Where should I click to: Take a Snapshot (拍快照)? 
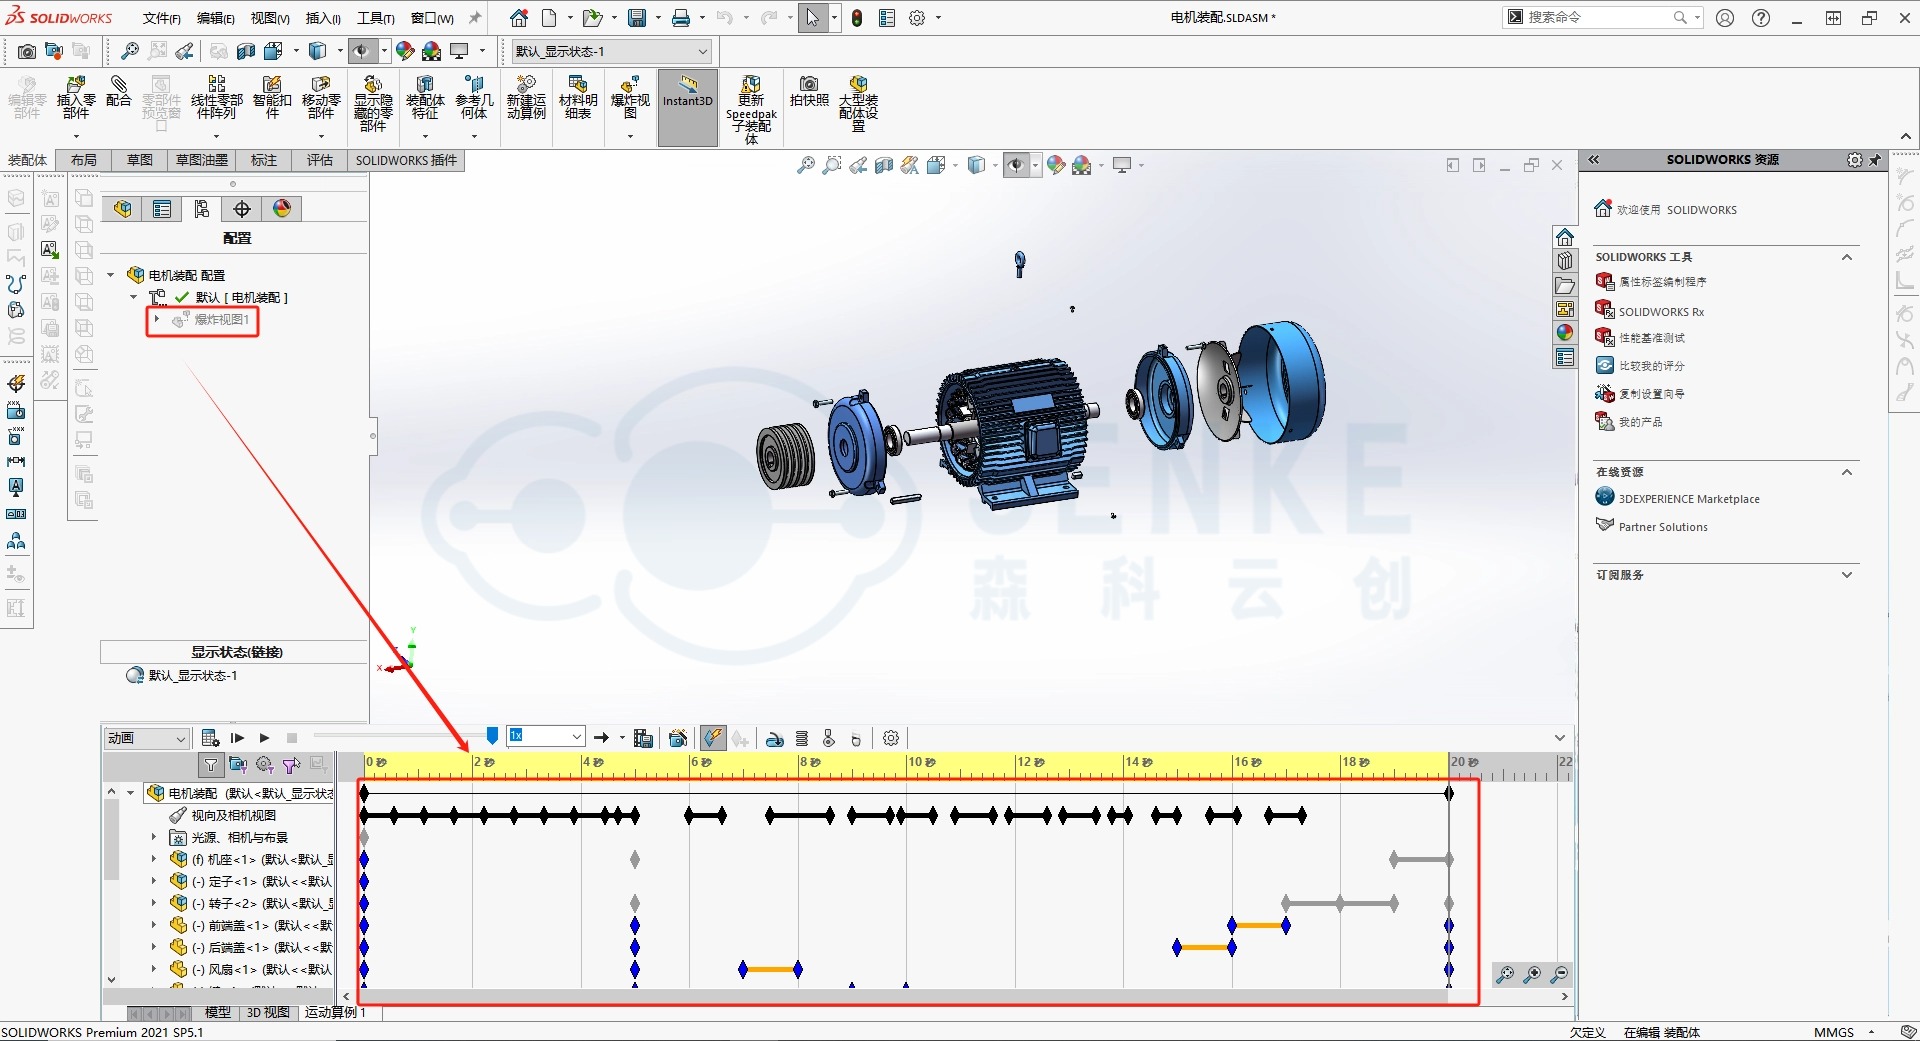point(809,92)
